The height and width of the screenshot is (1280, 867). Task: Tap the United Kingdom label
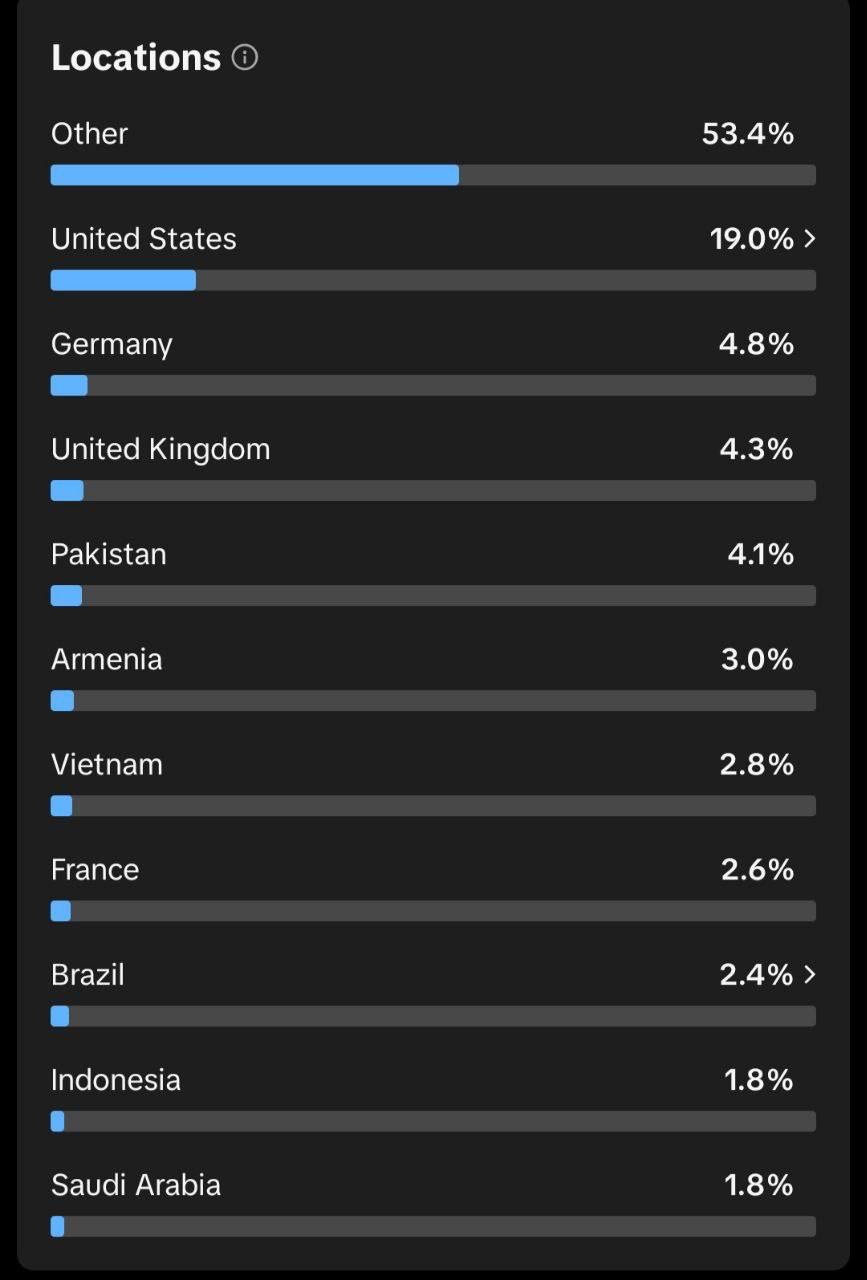(161, 449)
